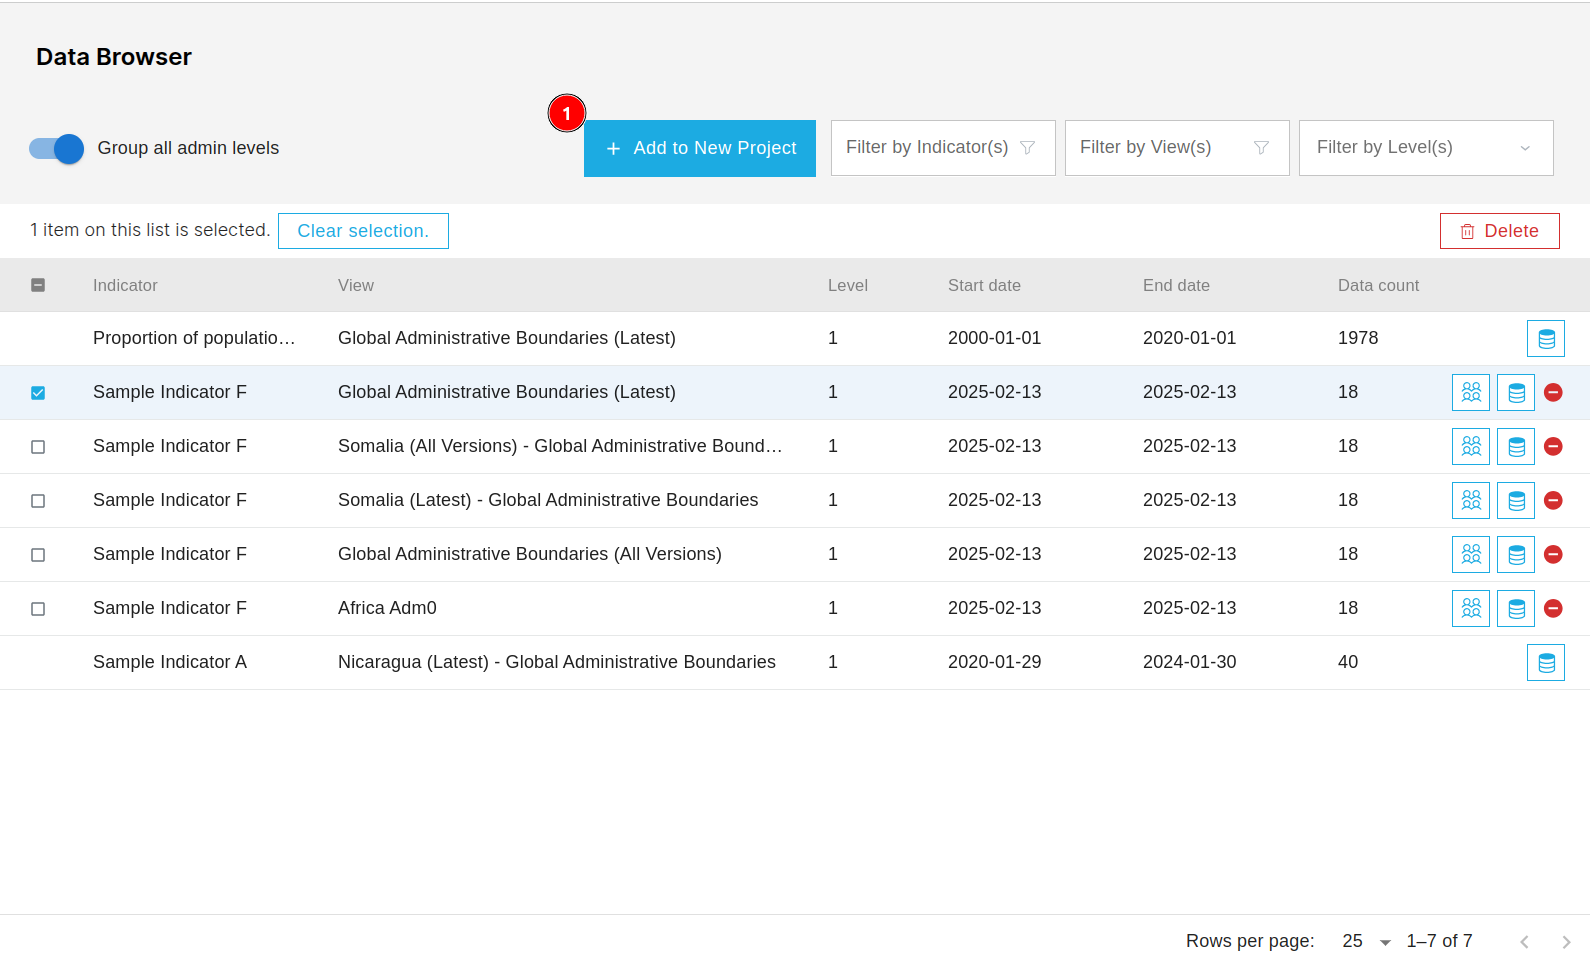Viewport: 1590px width, 969px height.
Task: Open people-group icon in Somalia (All Versions) row
Action: [1471, 446]
